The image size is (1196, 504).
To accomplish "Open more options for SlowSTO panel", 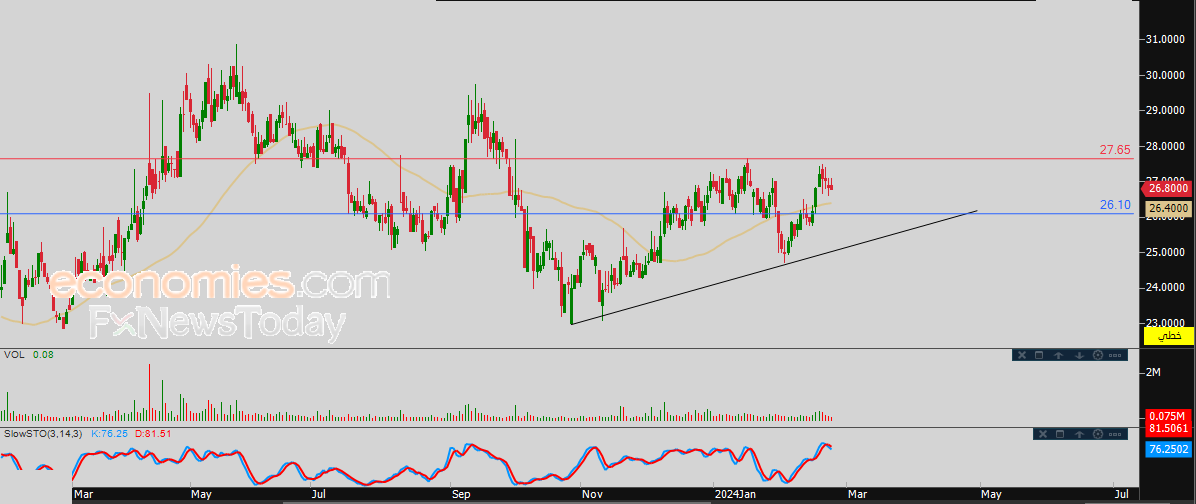I will tap(1115, 434).
